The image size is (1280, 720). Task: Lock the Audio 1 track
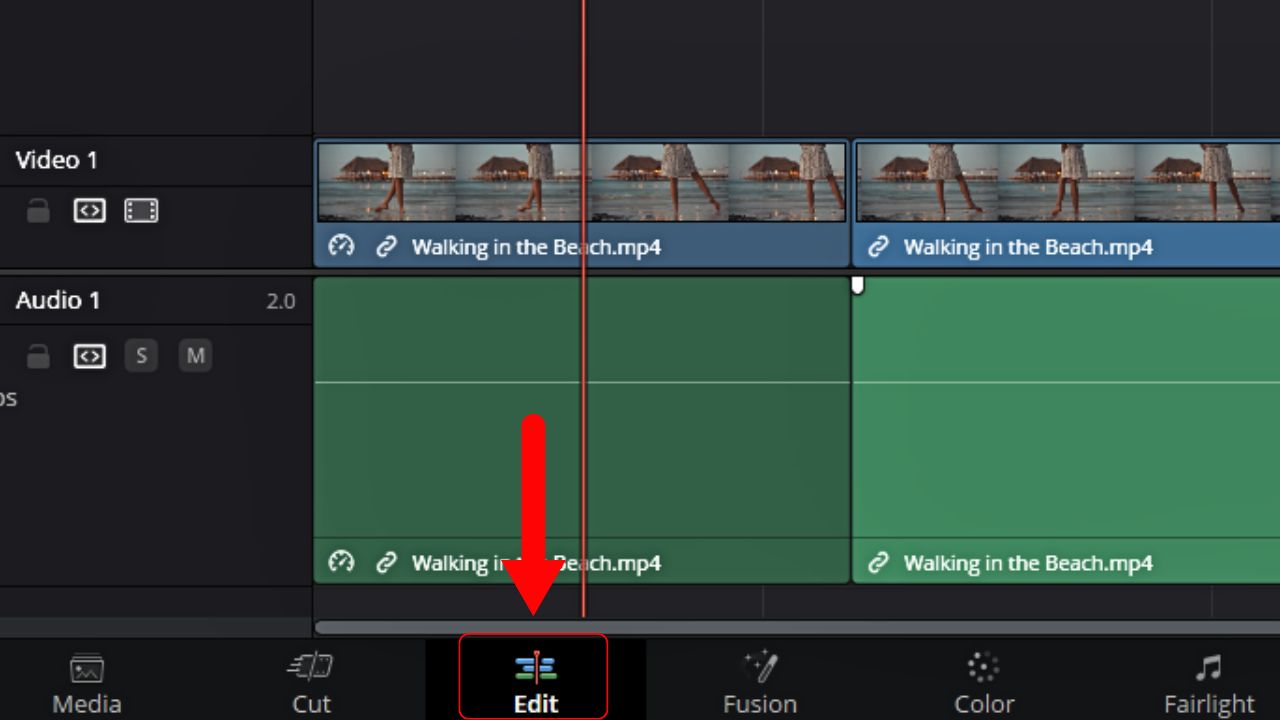37,355
